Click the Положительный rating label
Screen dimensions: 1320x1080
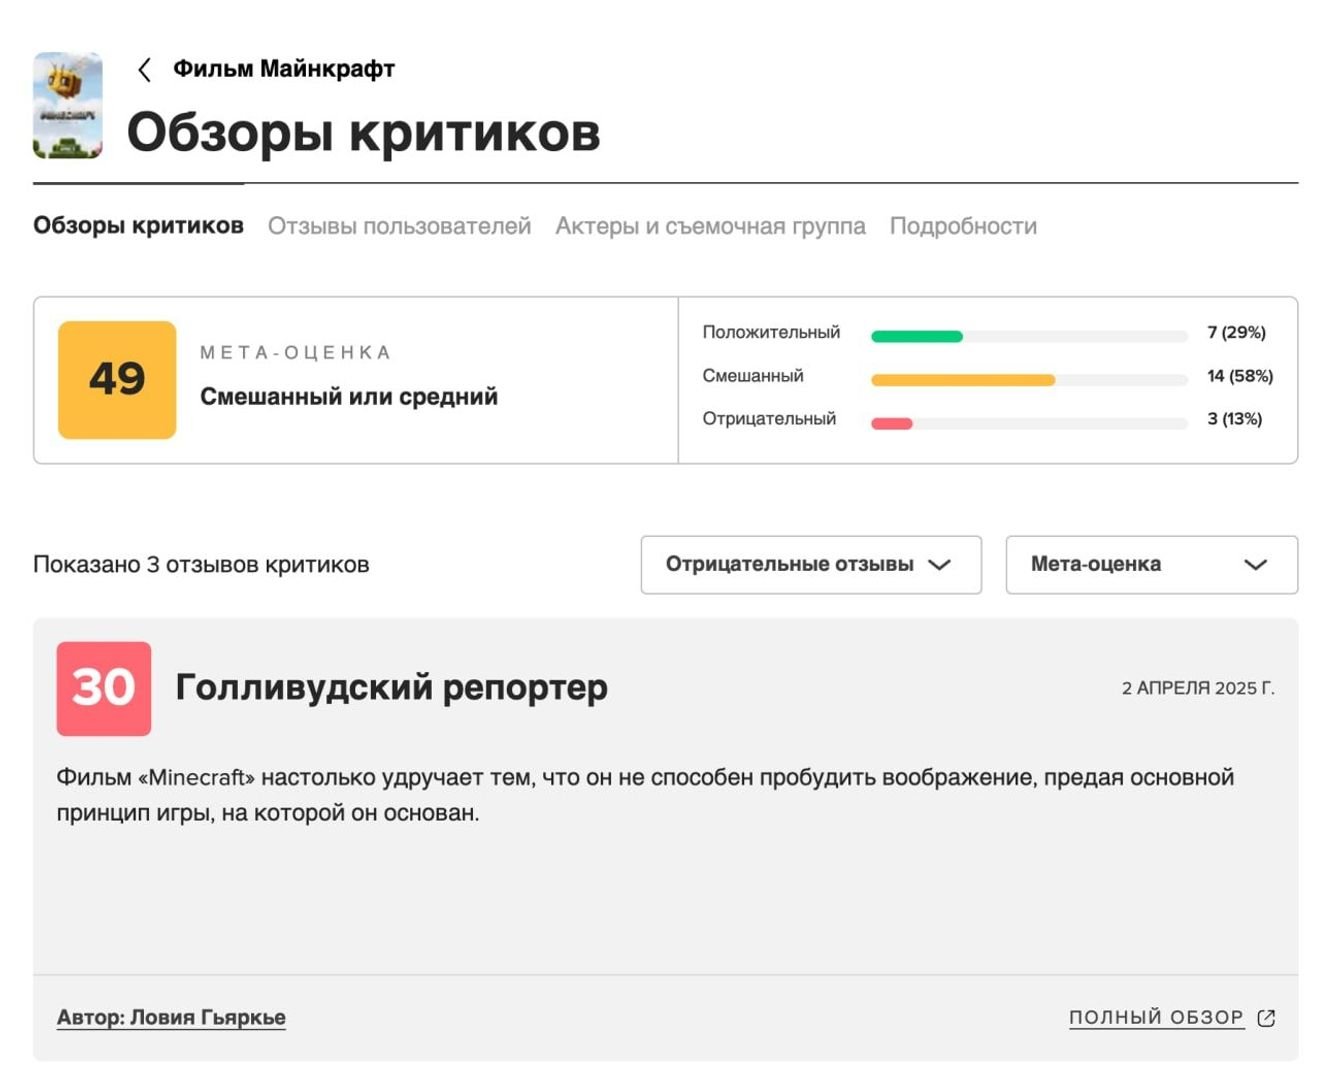pyautogui.click(x=771, y=332)
